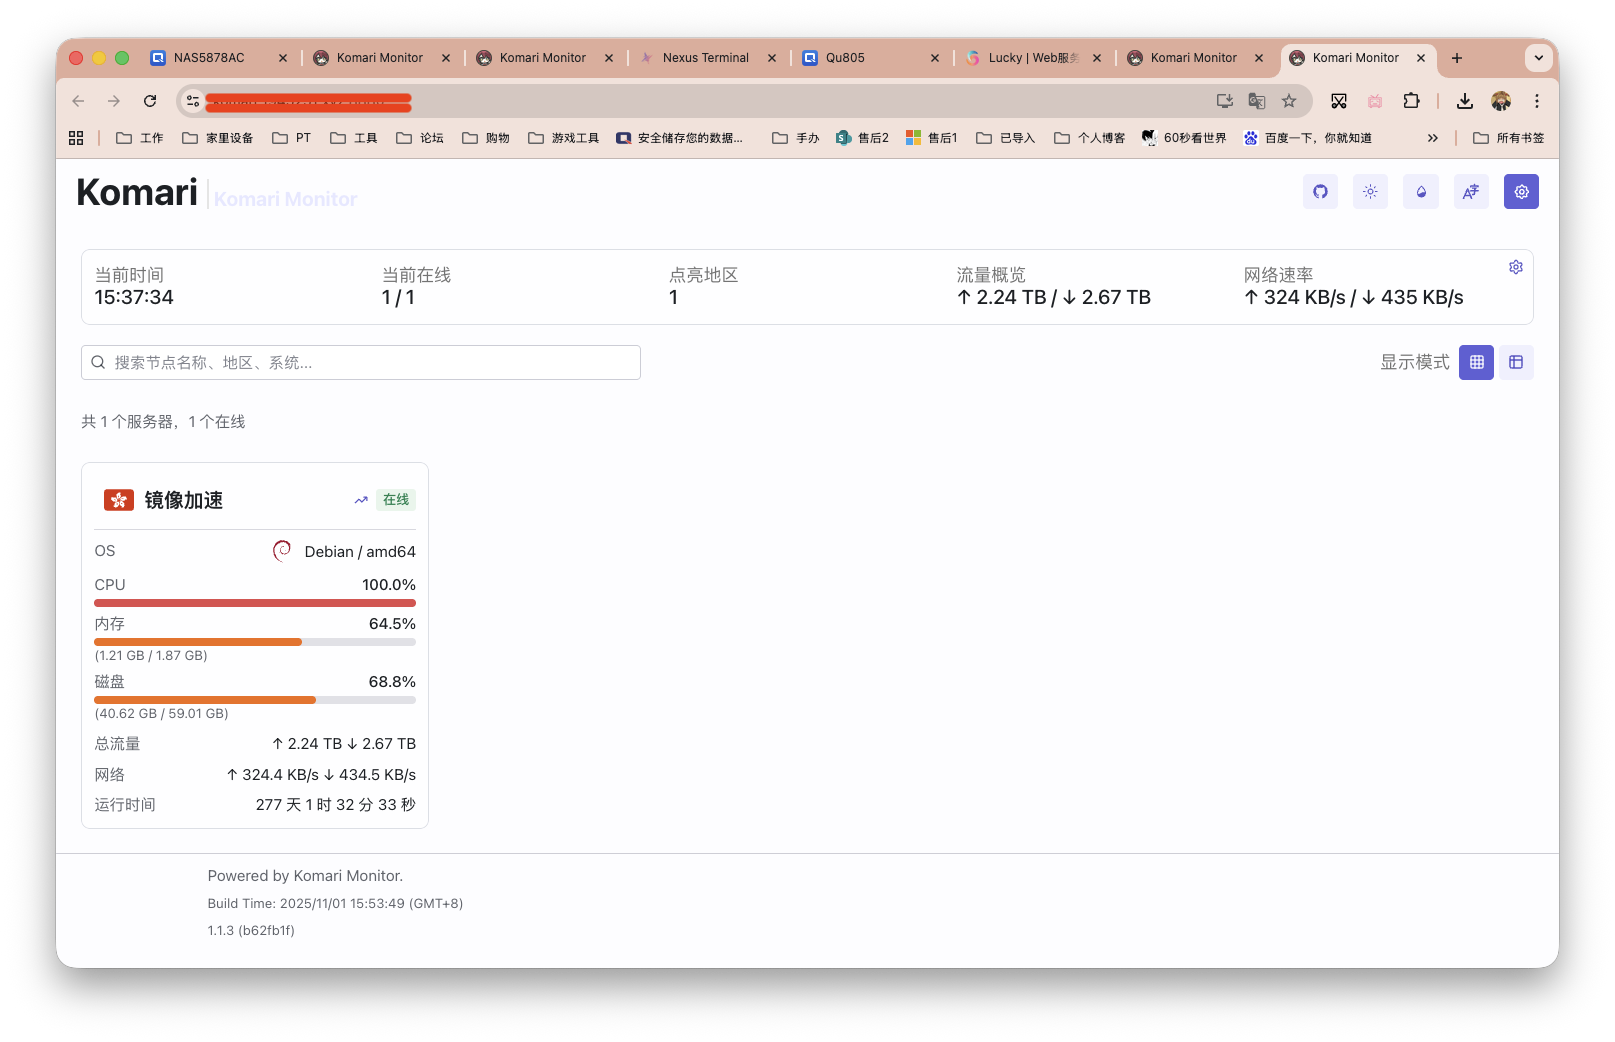Open the GitHub repository icon

(1320, 191)
